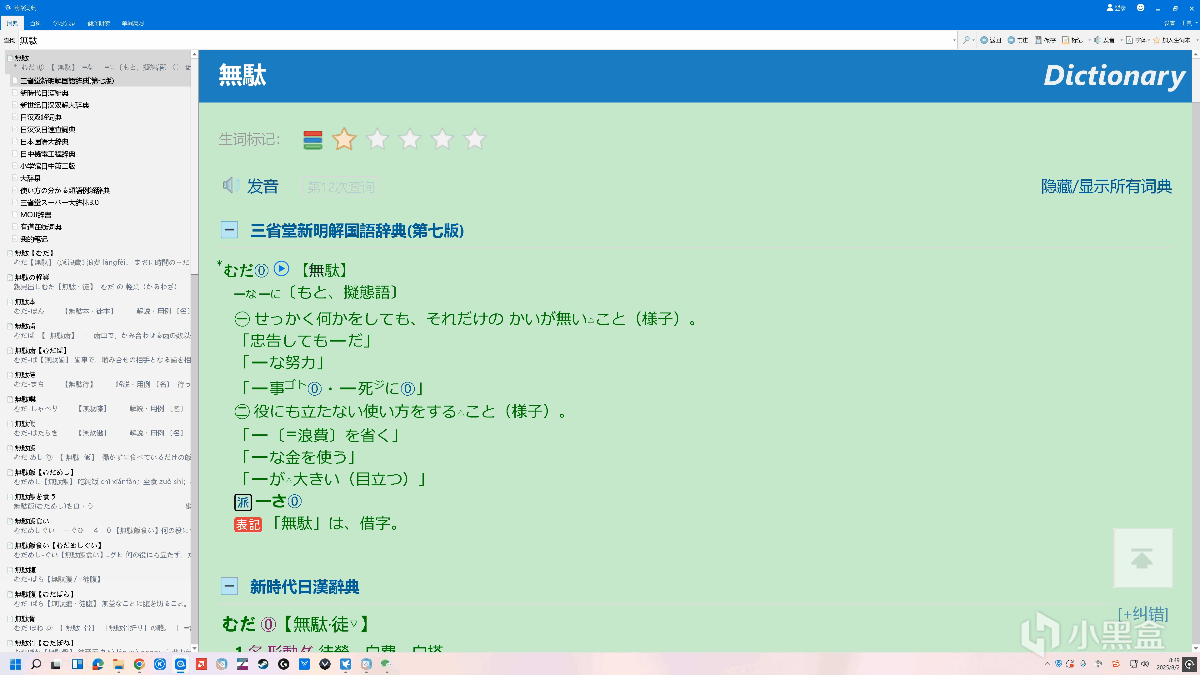Set first orange star in 生词标记 rating
The height and width of the screenshot is (675, 1200).
click(344, 140)
